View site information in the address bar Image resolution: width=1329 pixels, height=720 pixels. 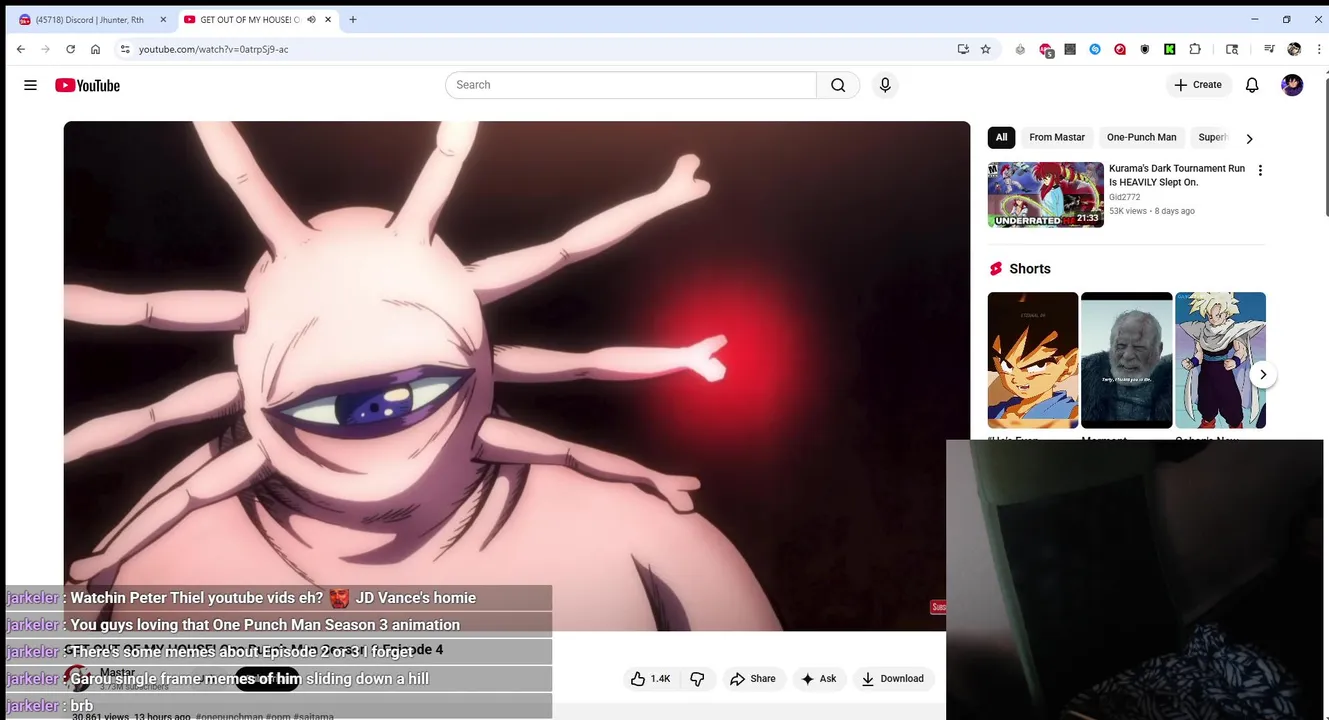(125, 49)
